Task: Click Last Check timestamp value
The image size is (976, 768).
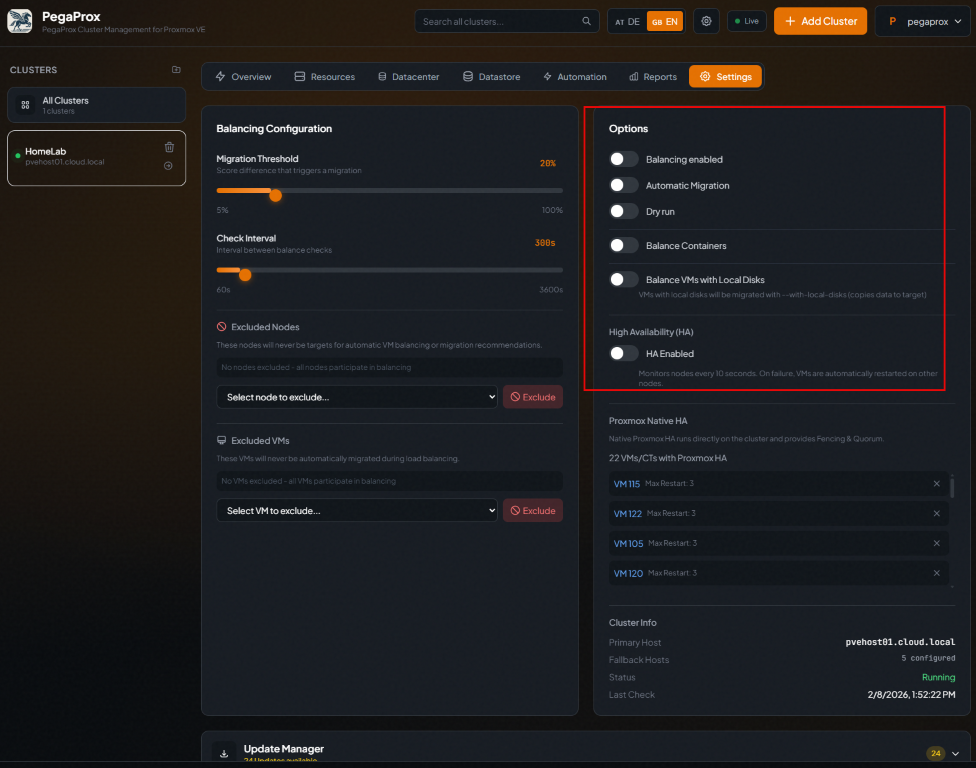Action: pyautogui.click(x=911, y=695)
